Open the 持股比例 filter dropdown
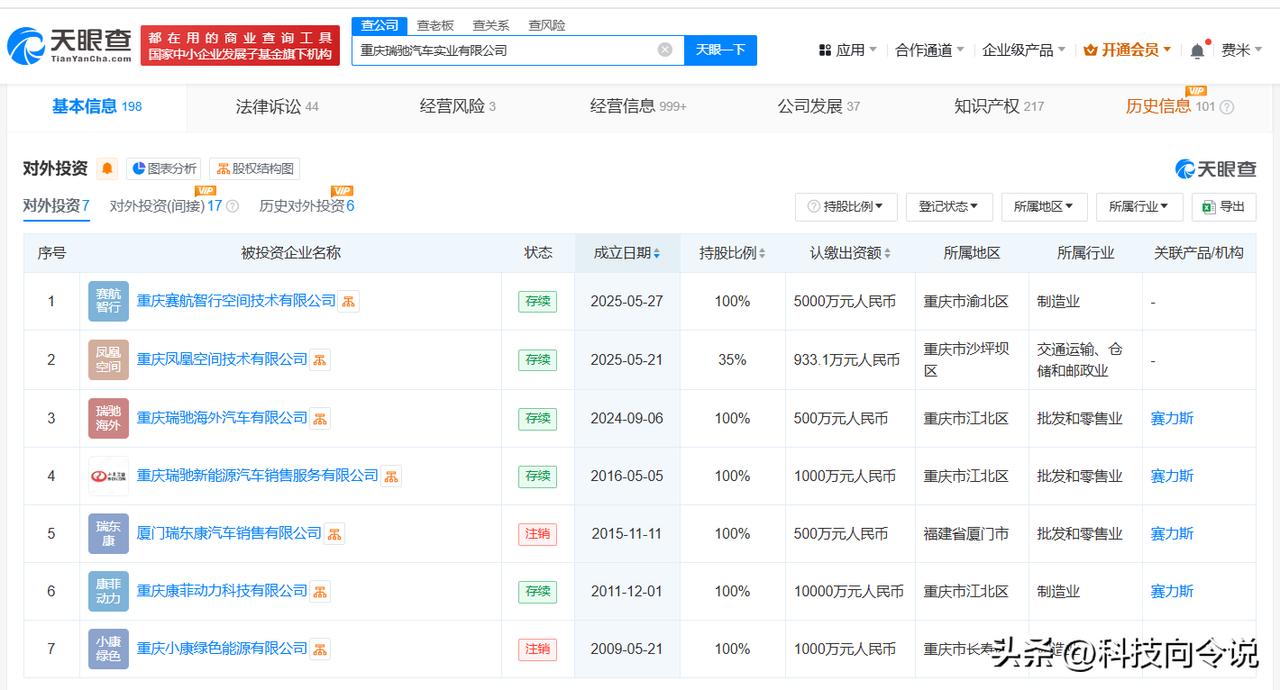Image resolution: width=1280 pixels, height=690 pixels. tap(846, 207)
